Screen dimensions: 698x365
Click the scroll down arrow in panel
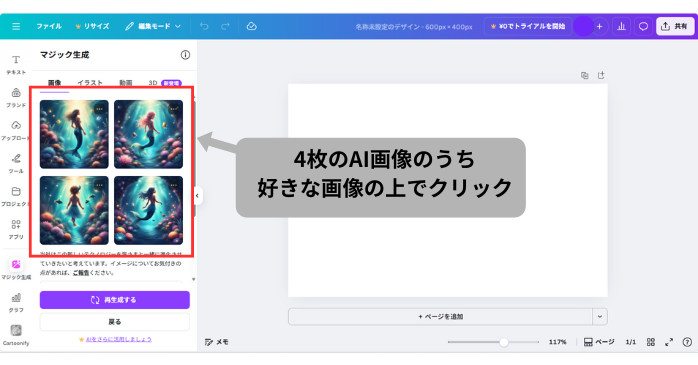pyautogui.click(x=194, y=280)
